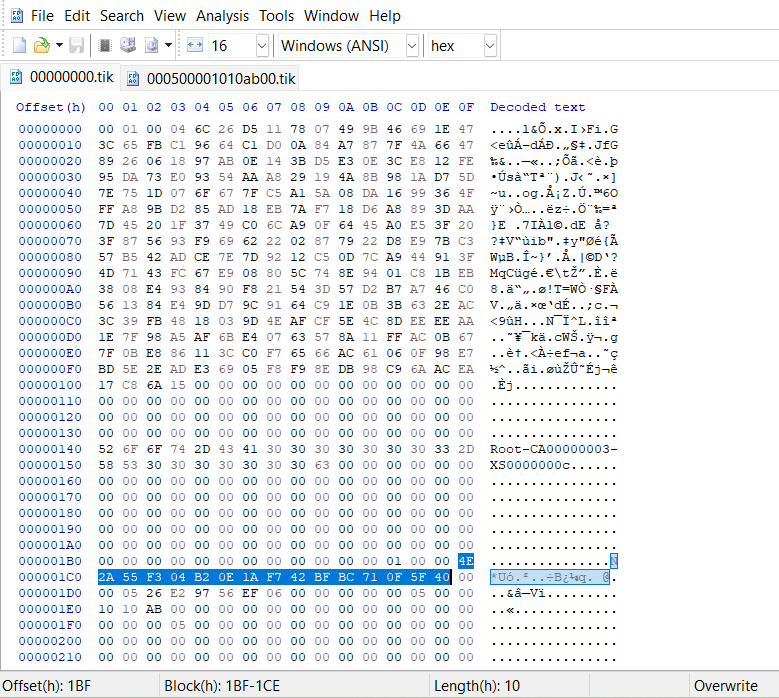Click byte 26 in row 000001D0
This screenshot has width=779, height=698.
154,593
